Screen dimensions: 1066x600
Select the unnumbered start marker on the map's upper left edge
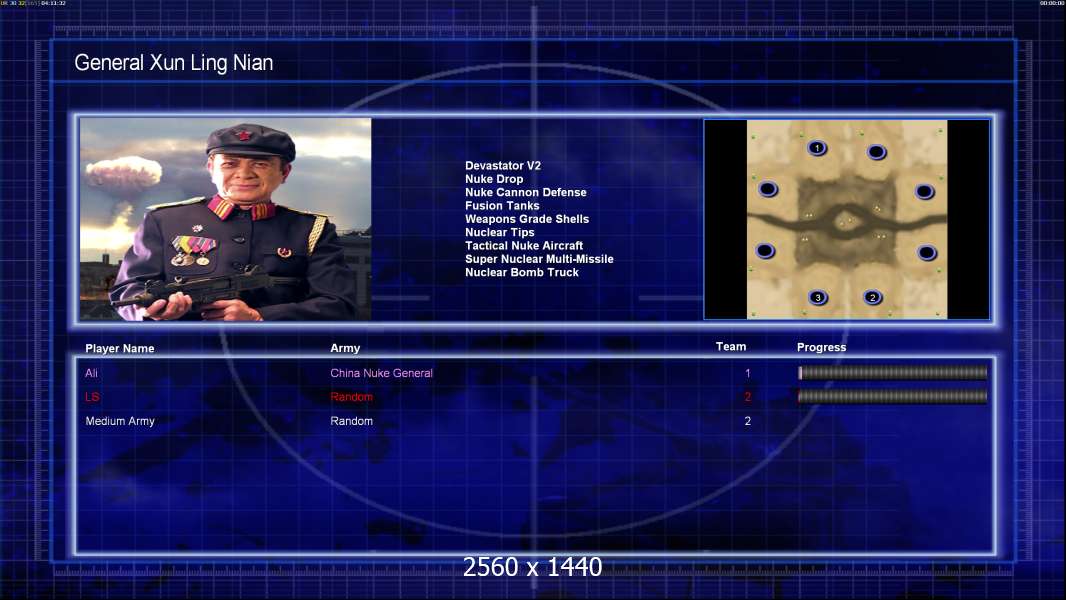click(768, 189)
